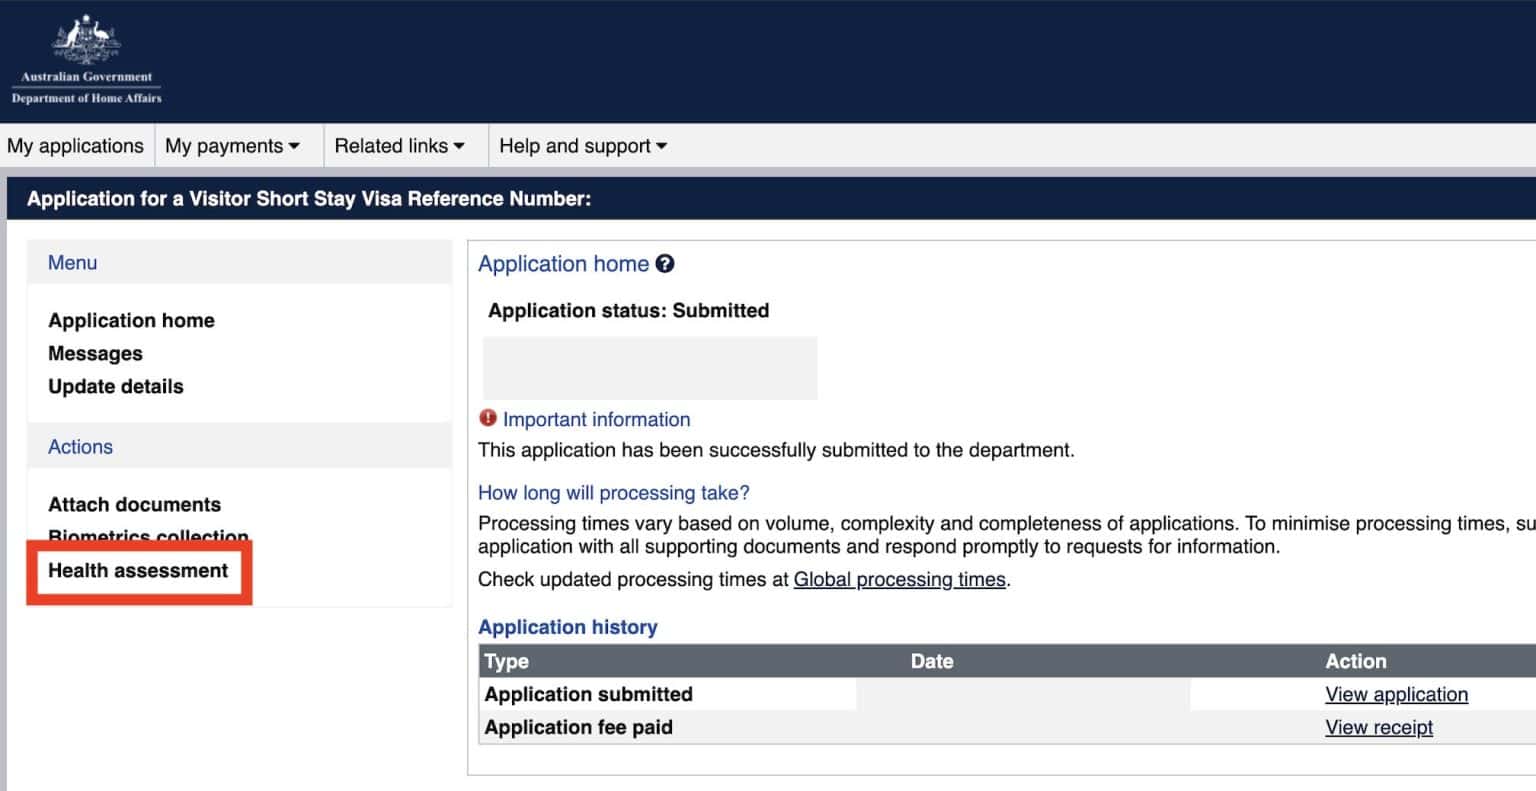Click the help question mark beside Application home

click(665, 264)
